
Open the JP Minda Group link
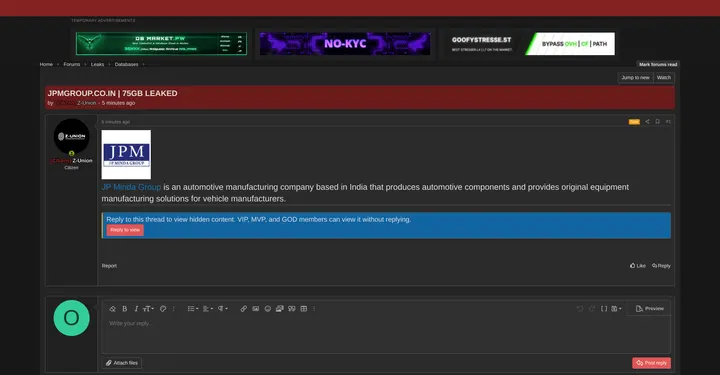tap(131, 187)
